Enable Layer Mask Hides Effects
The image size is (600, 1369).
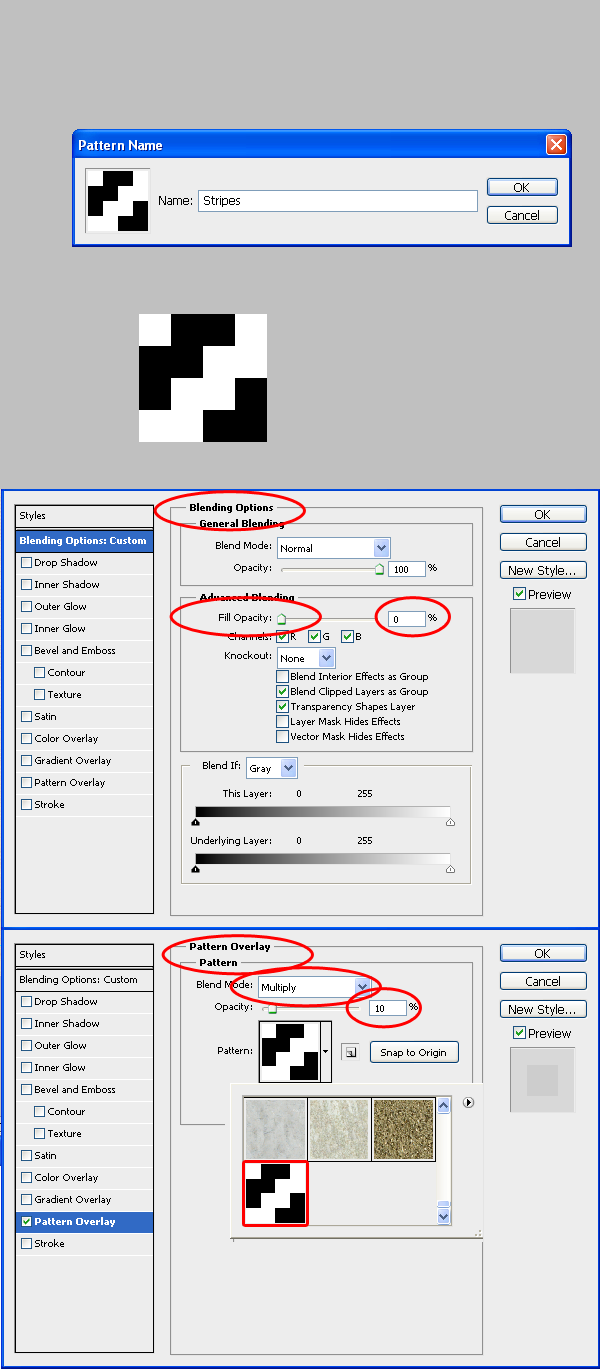click(x=283, y=722)
